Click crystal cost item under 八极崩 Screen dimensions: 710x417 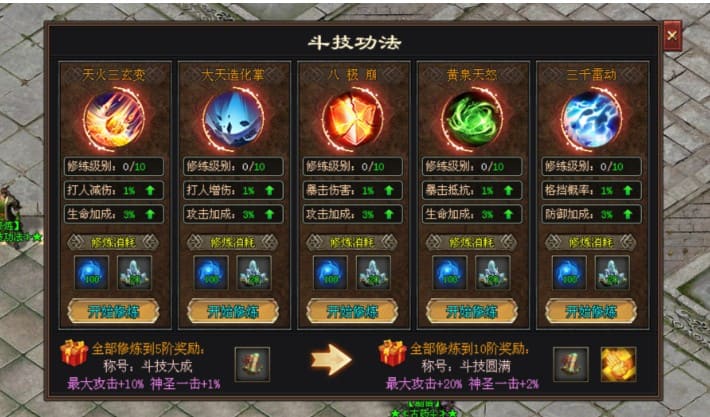click(x=373, y=273)
